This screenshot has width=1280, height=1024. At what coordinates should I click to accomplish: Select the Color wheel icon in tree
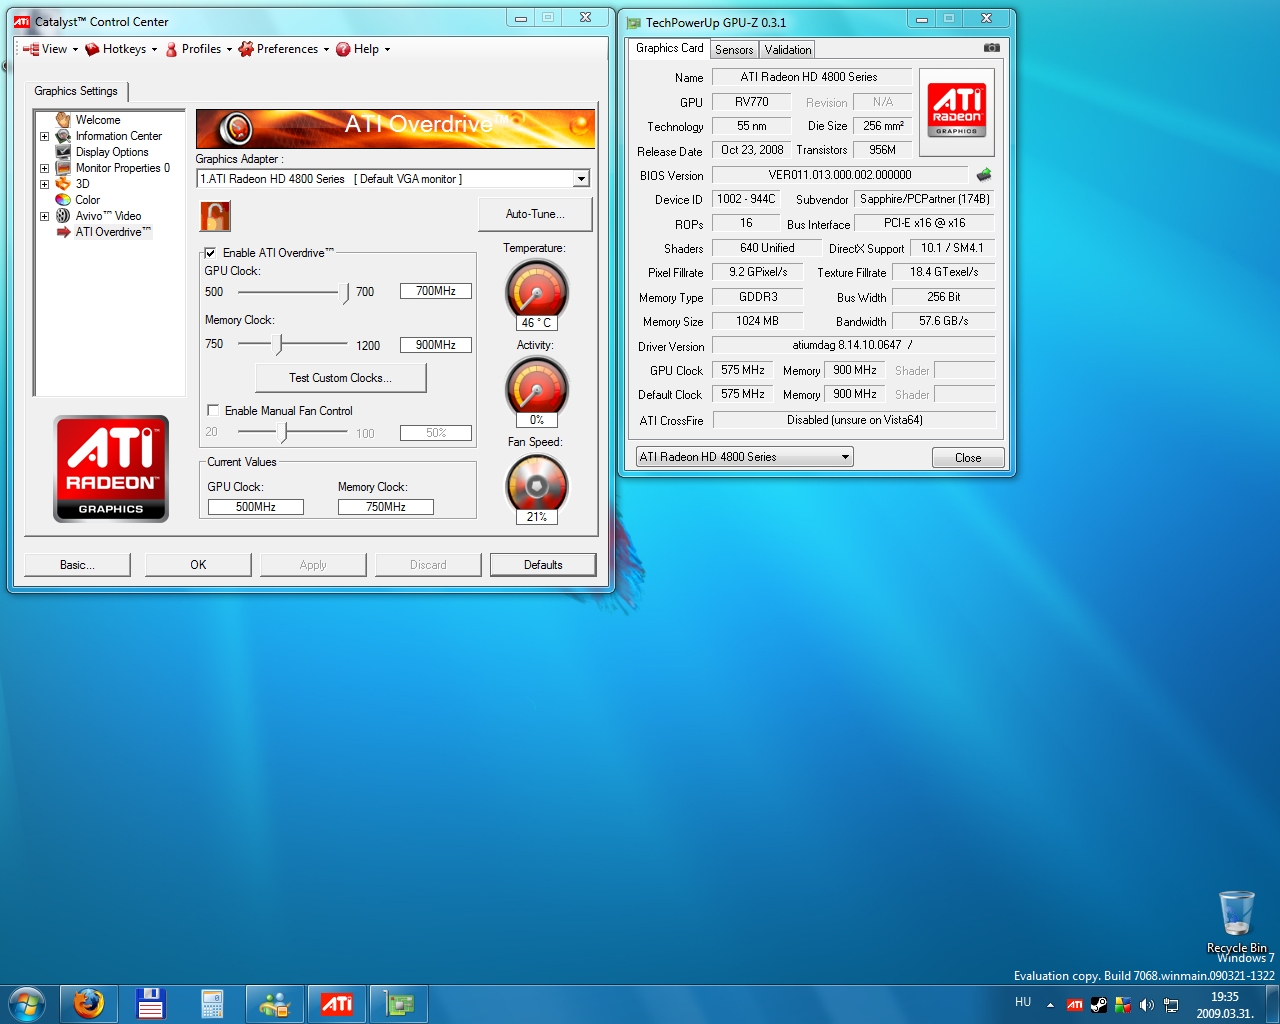(x=63, y=200)
